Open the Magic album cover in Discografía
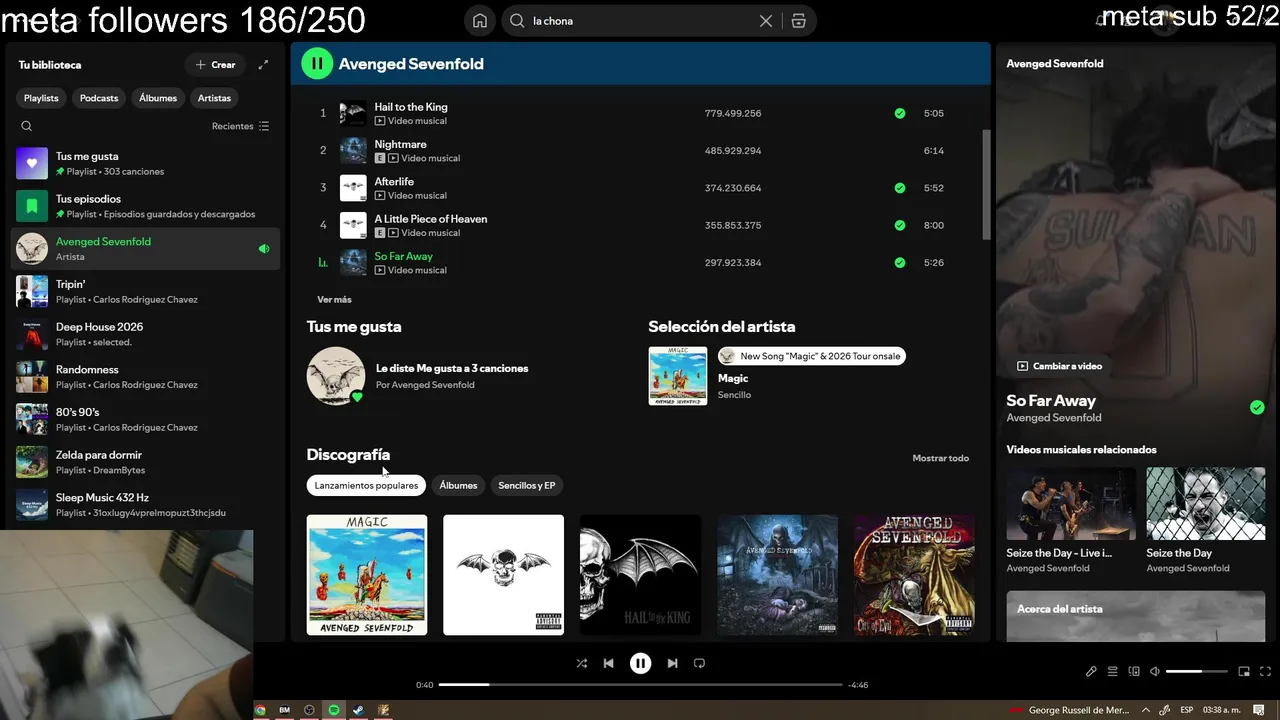 coord(367,575)
